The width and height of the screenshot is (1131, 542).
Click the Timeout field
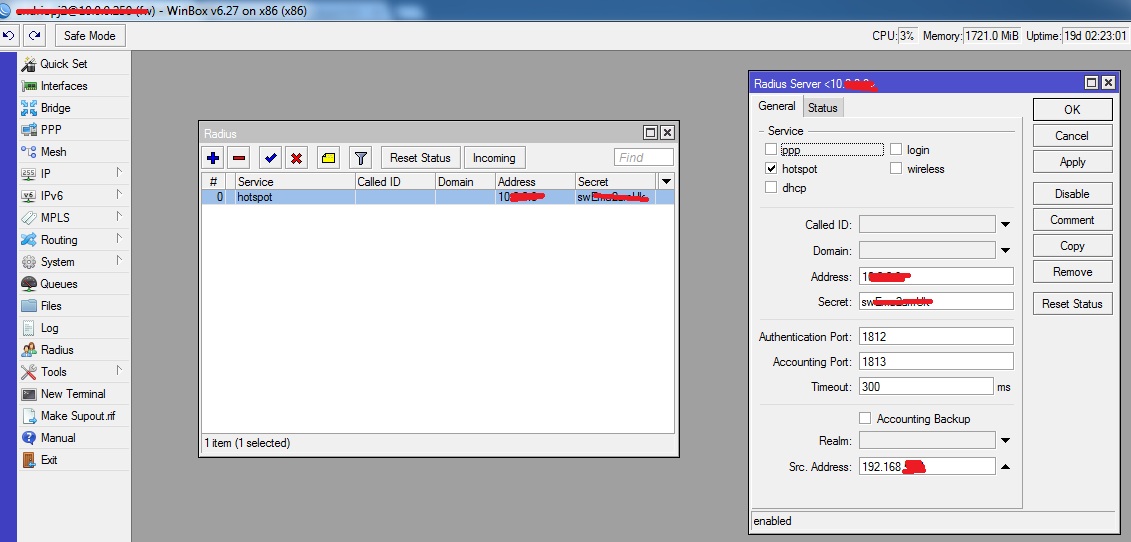(926, 386)
